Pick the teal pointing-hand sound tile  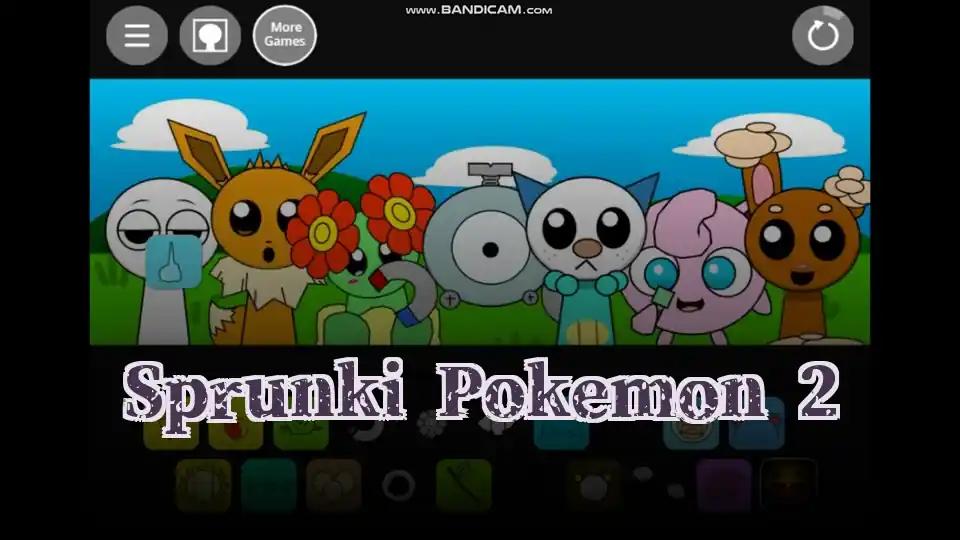point(173,261)
